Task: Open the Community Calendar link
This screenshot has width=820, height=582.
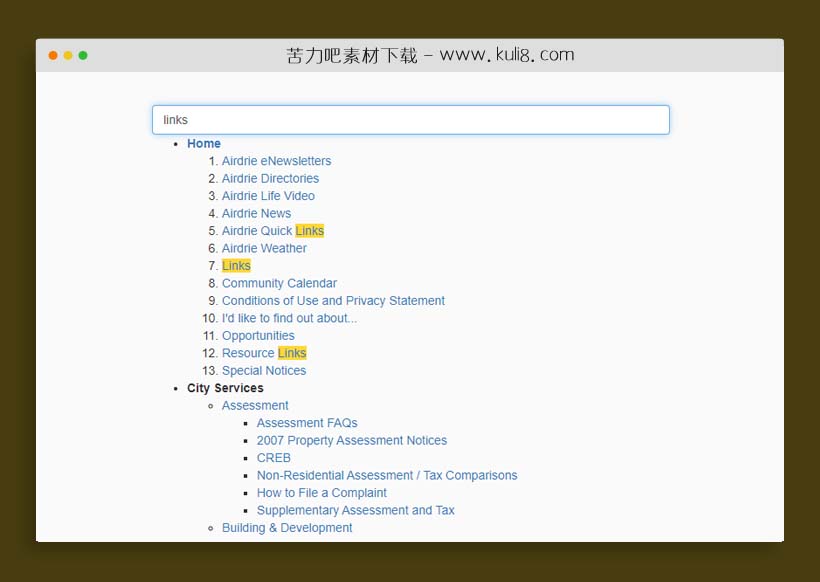Action: (279, 284)
